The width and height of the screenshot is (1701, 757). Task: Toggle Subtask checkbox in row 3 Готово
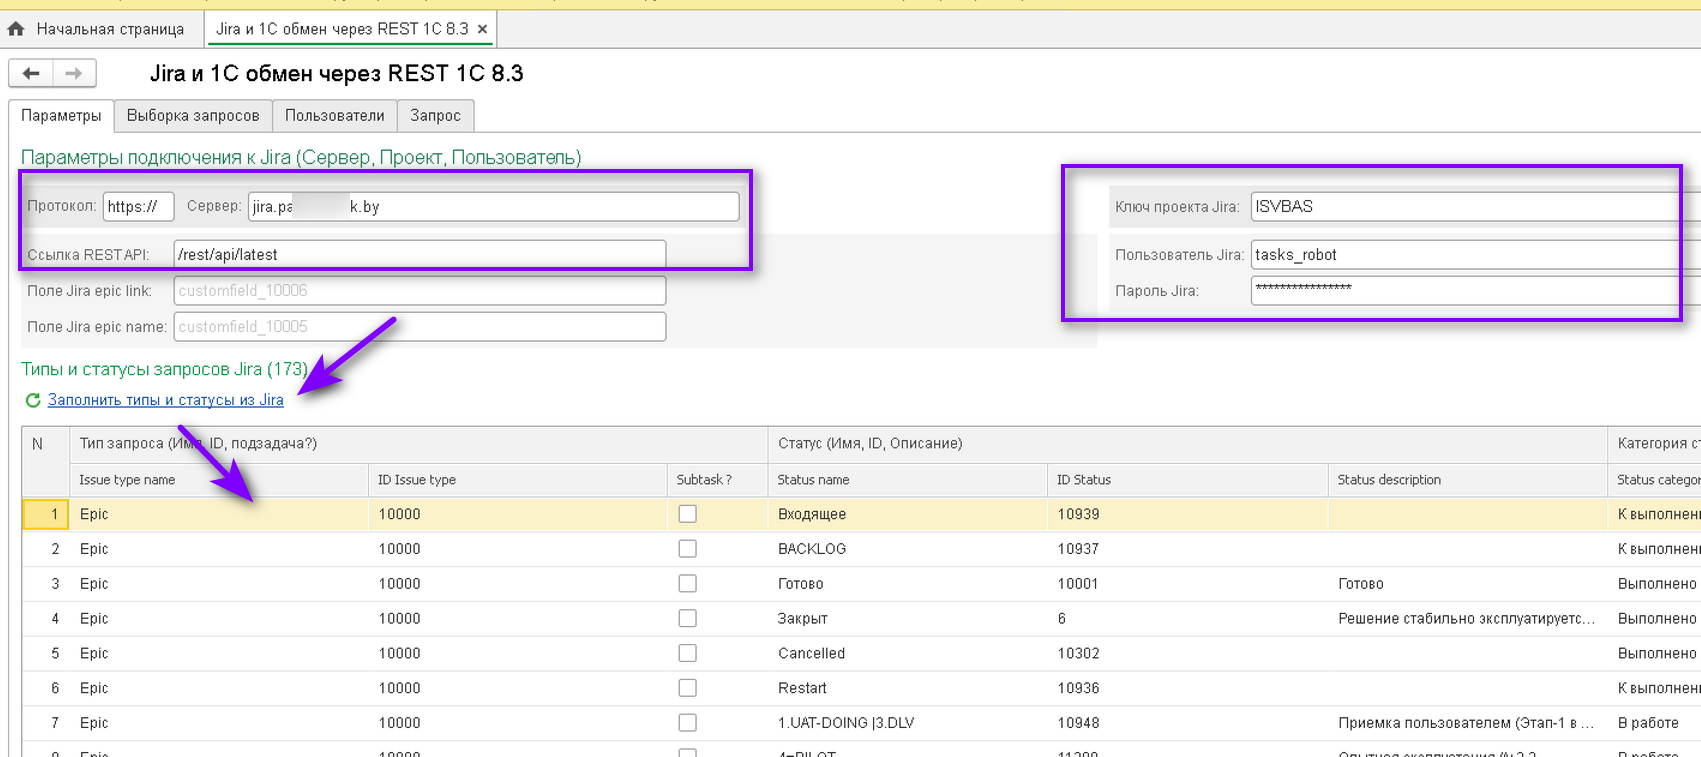coord(687,584)
